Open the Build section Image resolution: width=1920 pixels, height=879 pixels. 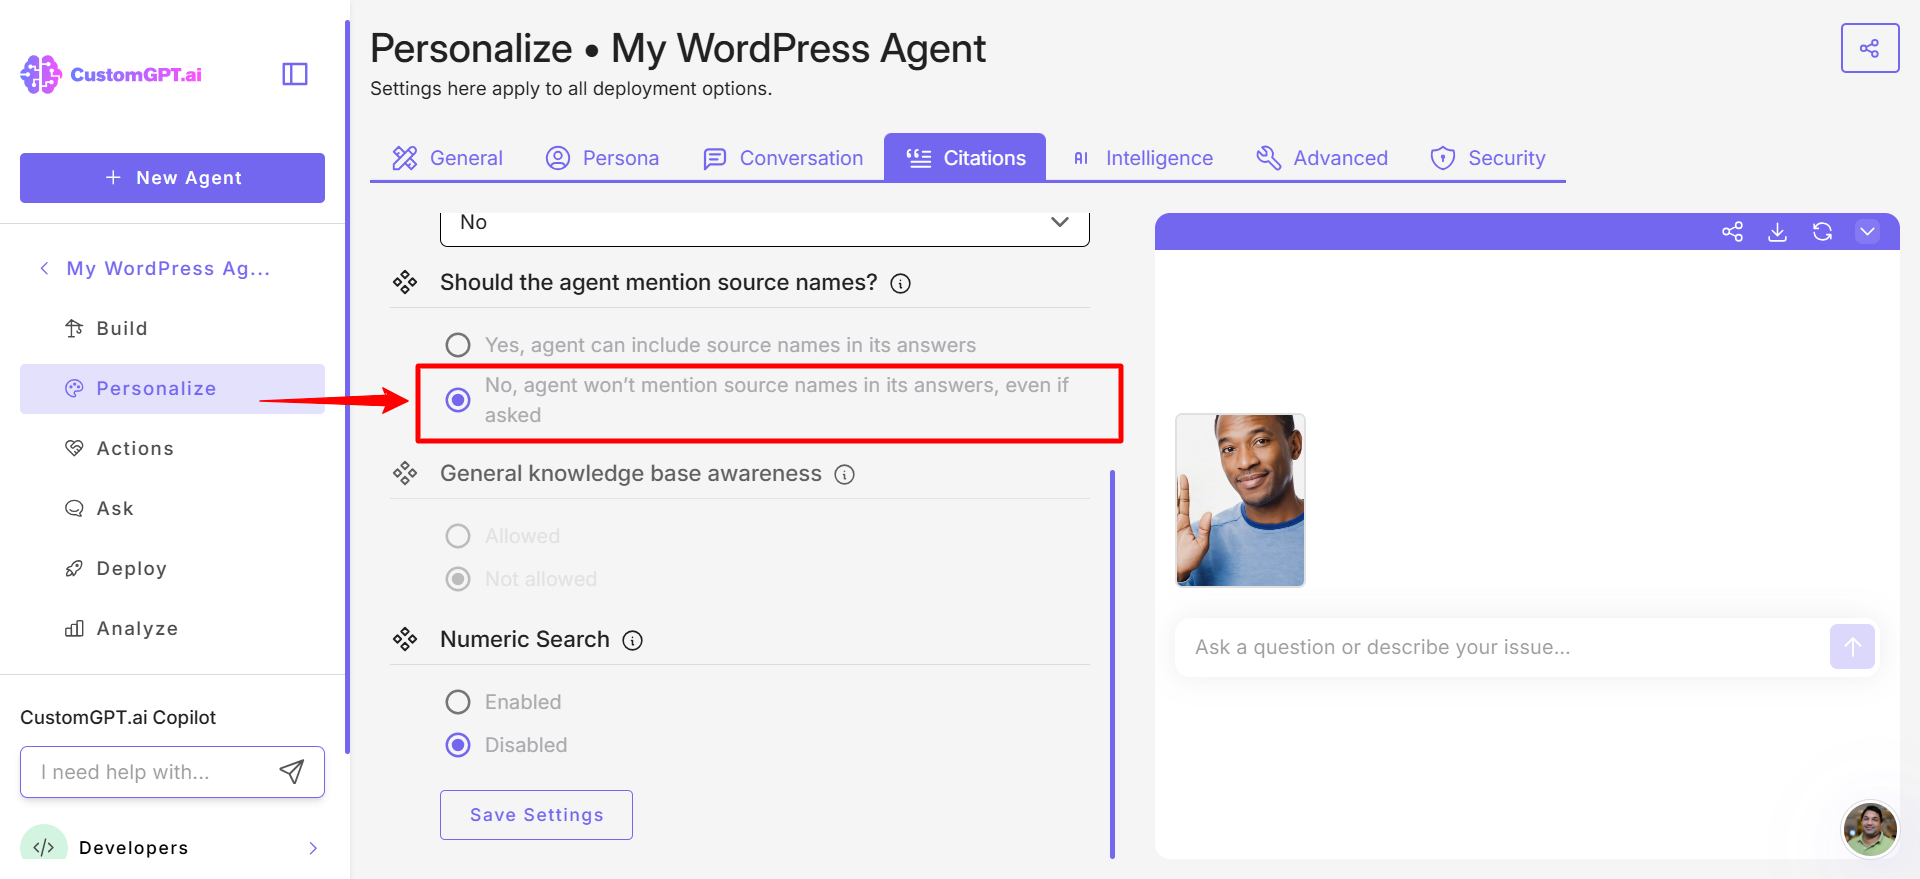172,328
